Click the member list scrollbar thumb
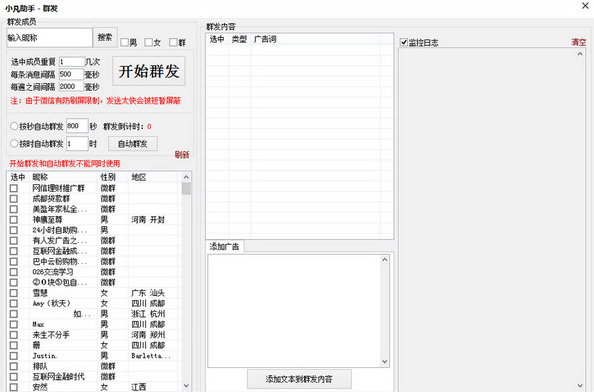 (186, 189)
